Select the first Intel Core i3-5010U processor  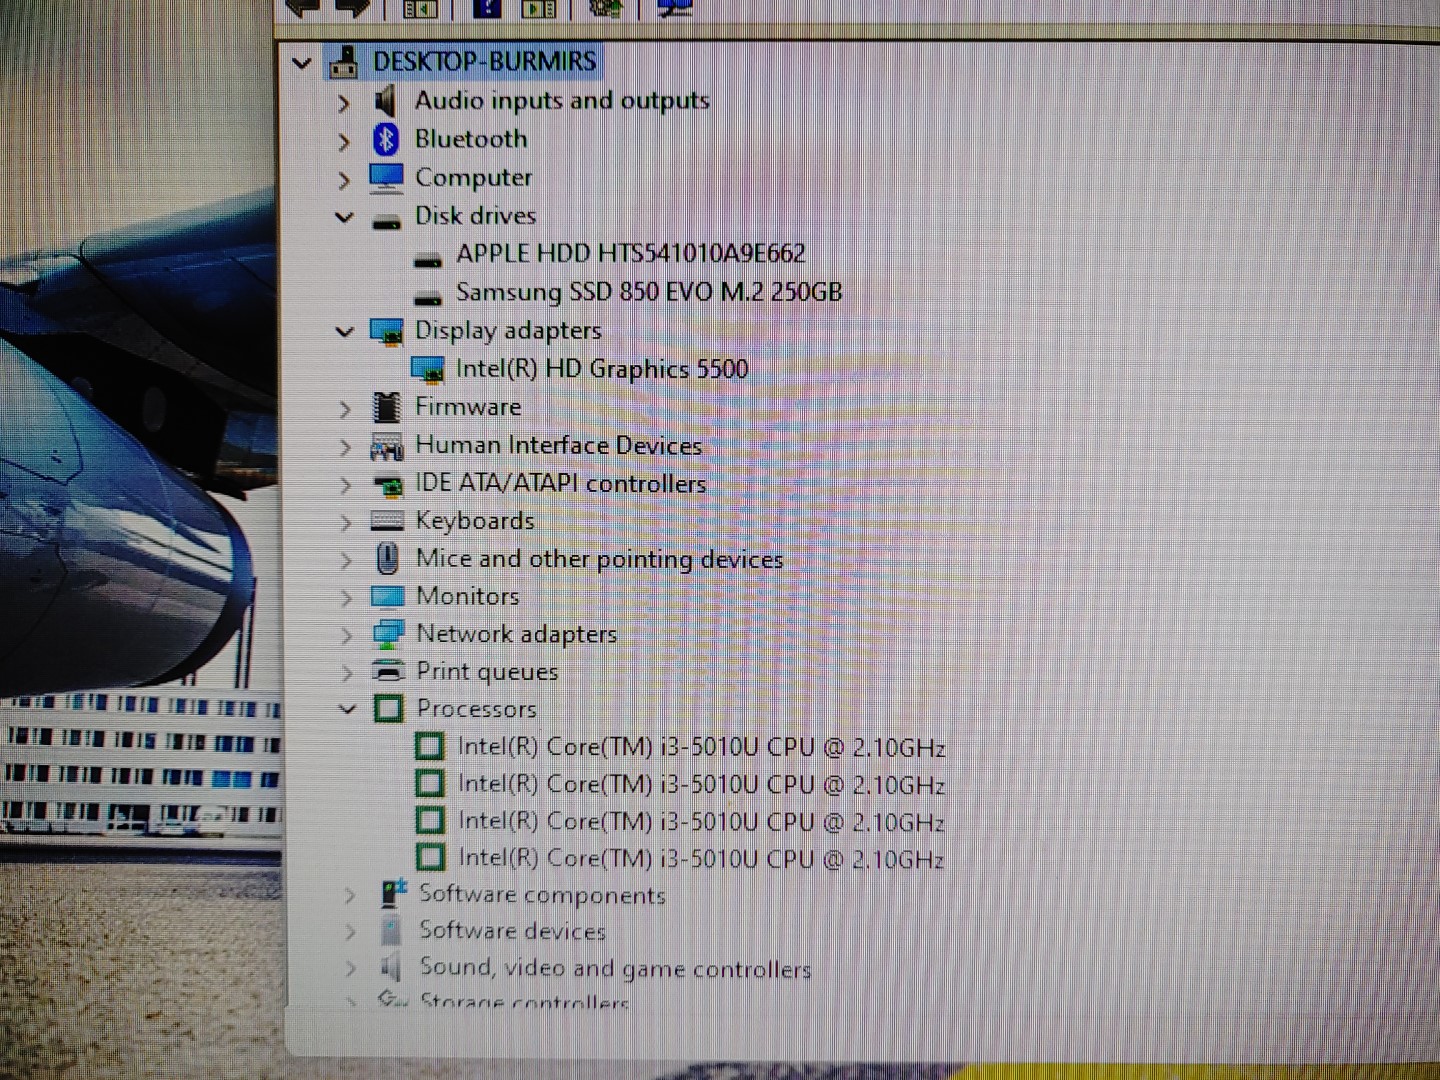[x=701, y=746]
